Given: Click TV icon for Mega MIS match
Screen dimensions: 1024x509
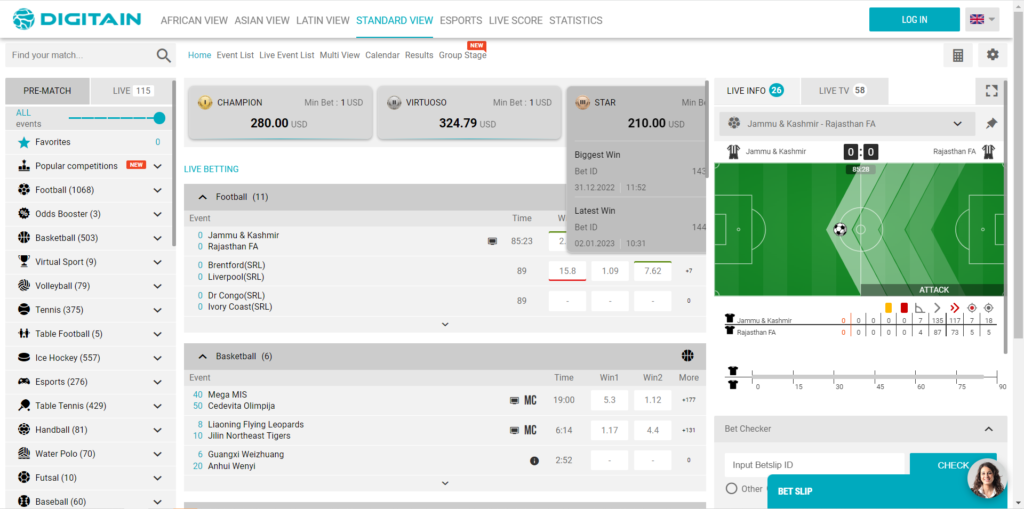Looking at the screenshot, I should tap(515, 401).
